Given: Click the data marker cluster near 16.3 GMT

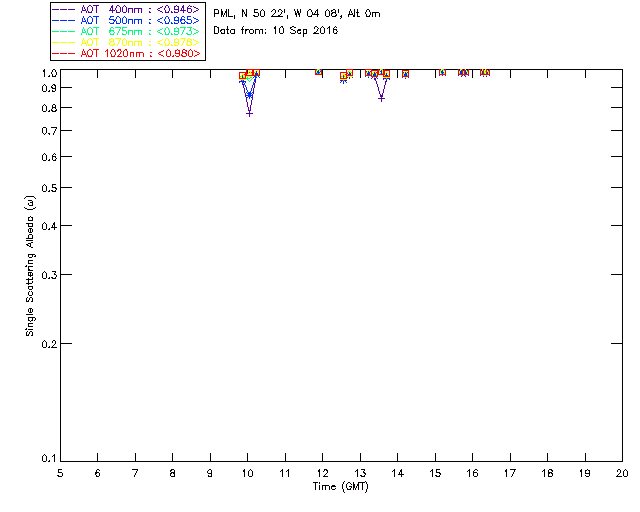Looking at the screenshot, I should [484, 72].
